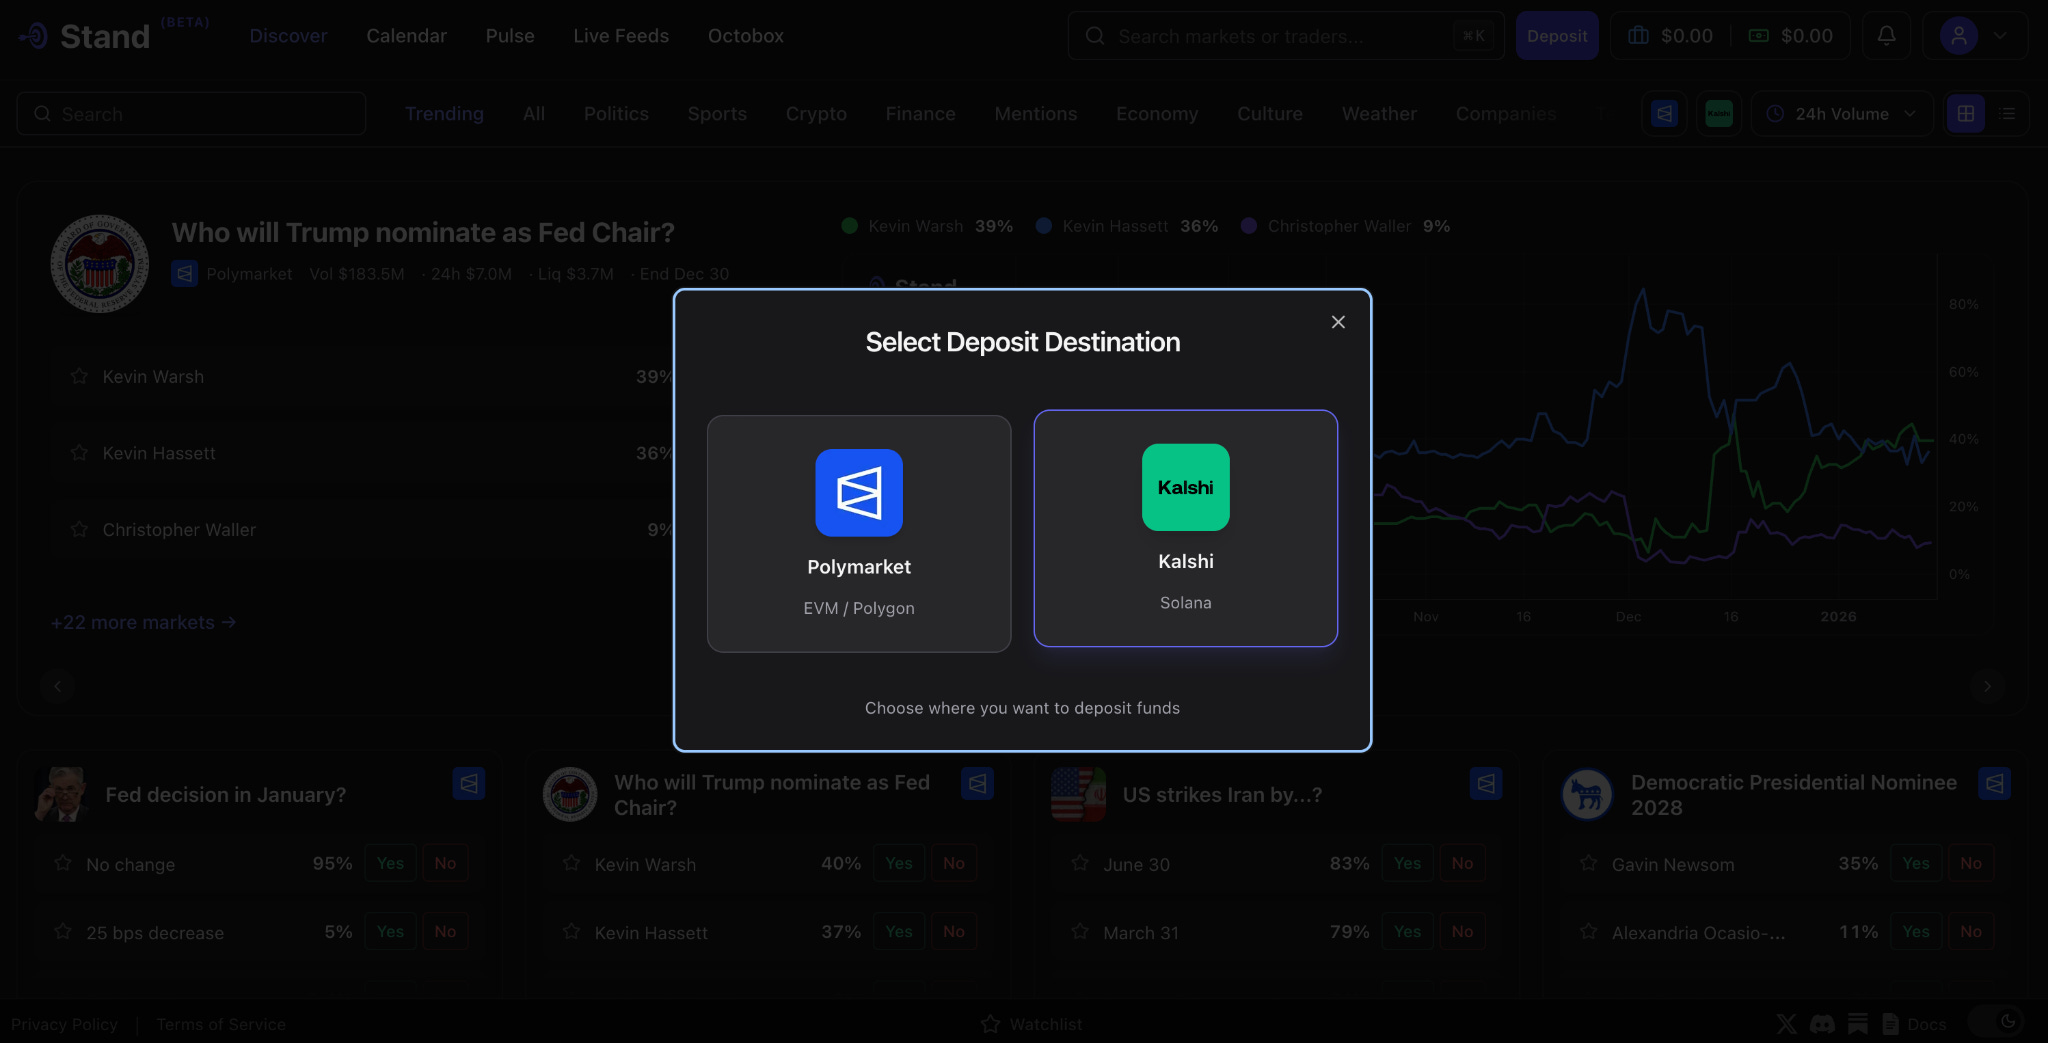2048x1043 pixels.
Task: Click No for March 31
Action: [x=1462, y=931]
